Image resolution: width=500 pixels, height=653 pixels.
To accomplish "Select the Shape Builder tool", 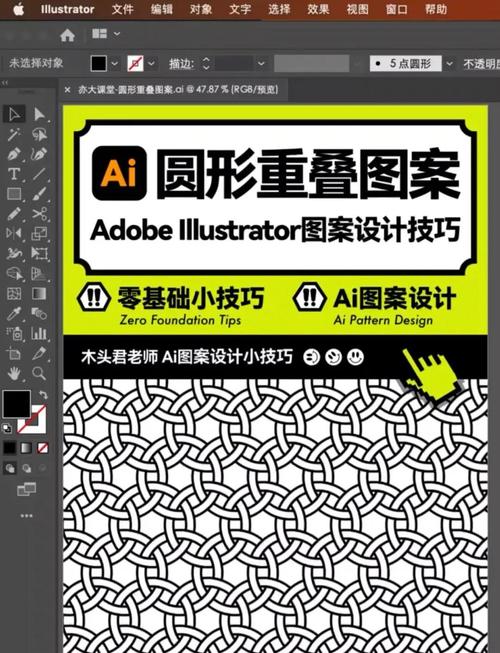I will [14, 274].
